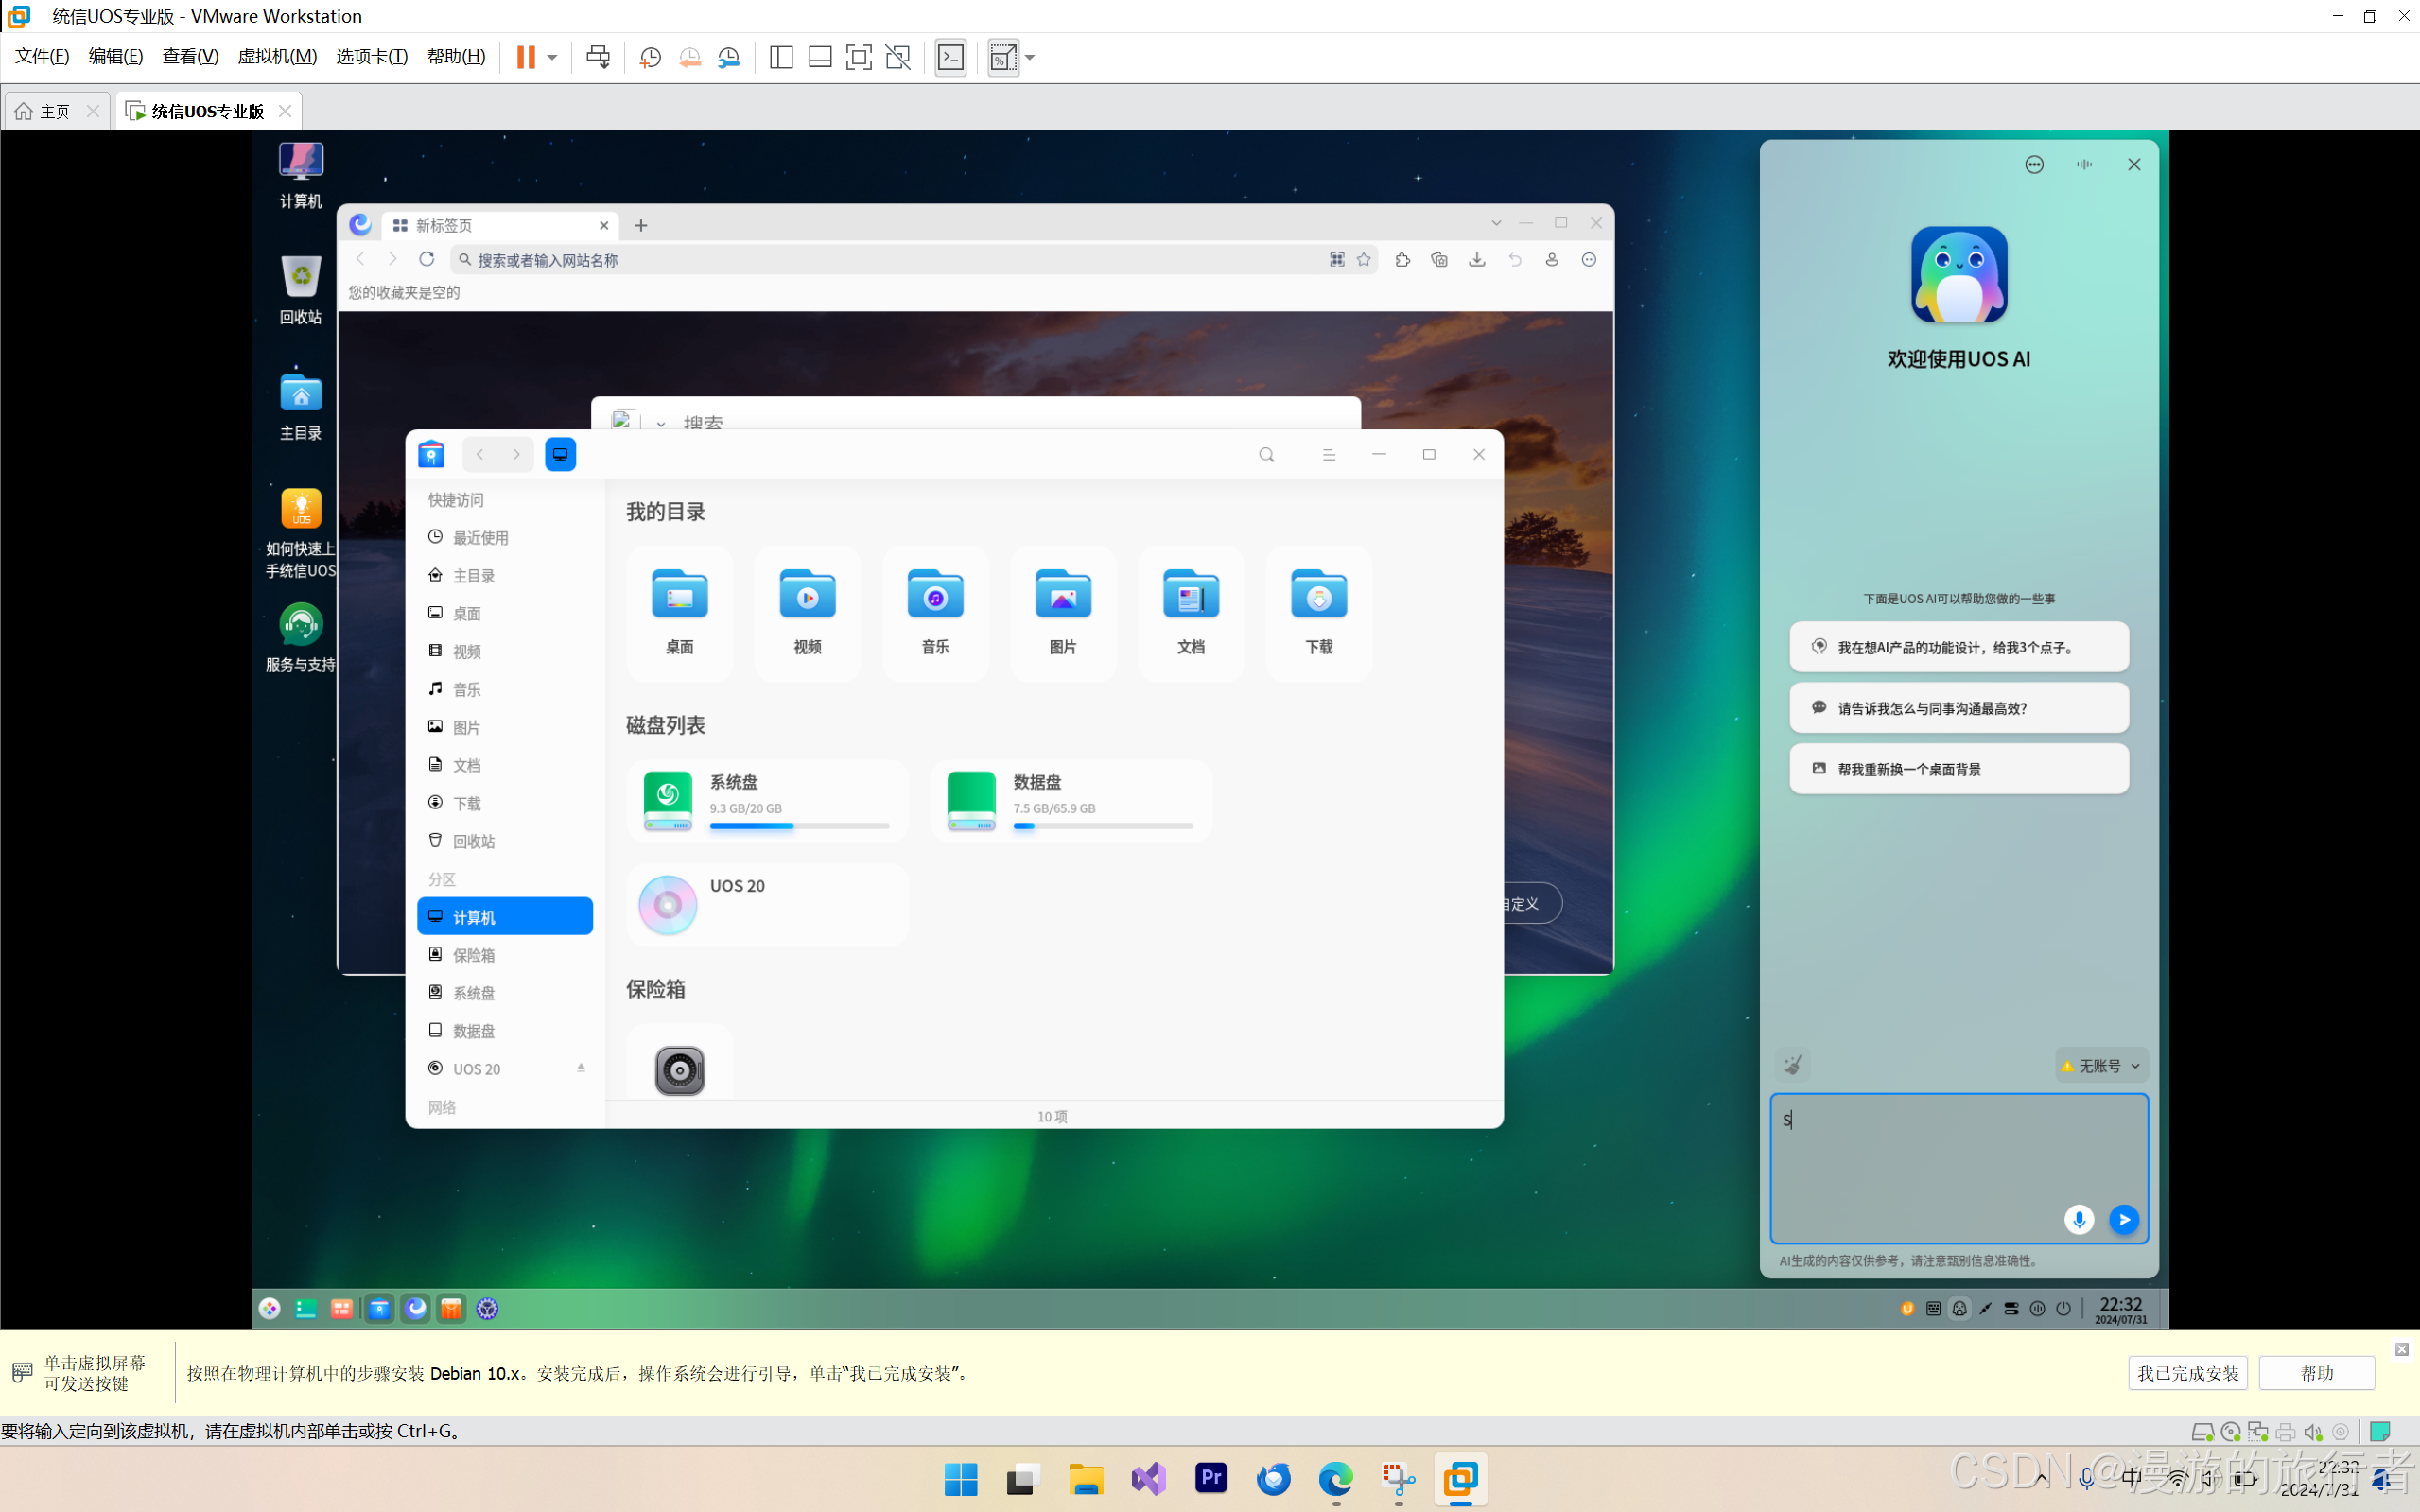
Task: Open the 选项卡(T) menu
Action: (x=372, y=56)
